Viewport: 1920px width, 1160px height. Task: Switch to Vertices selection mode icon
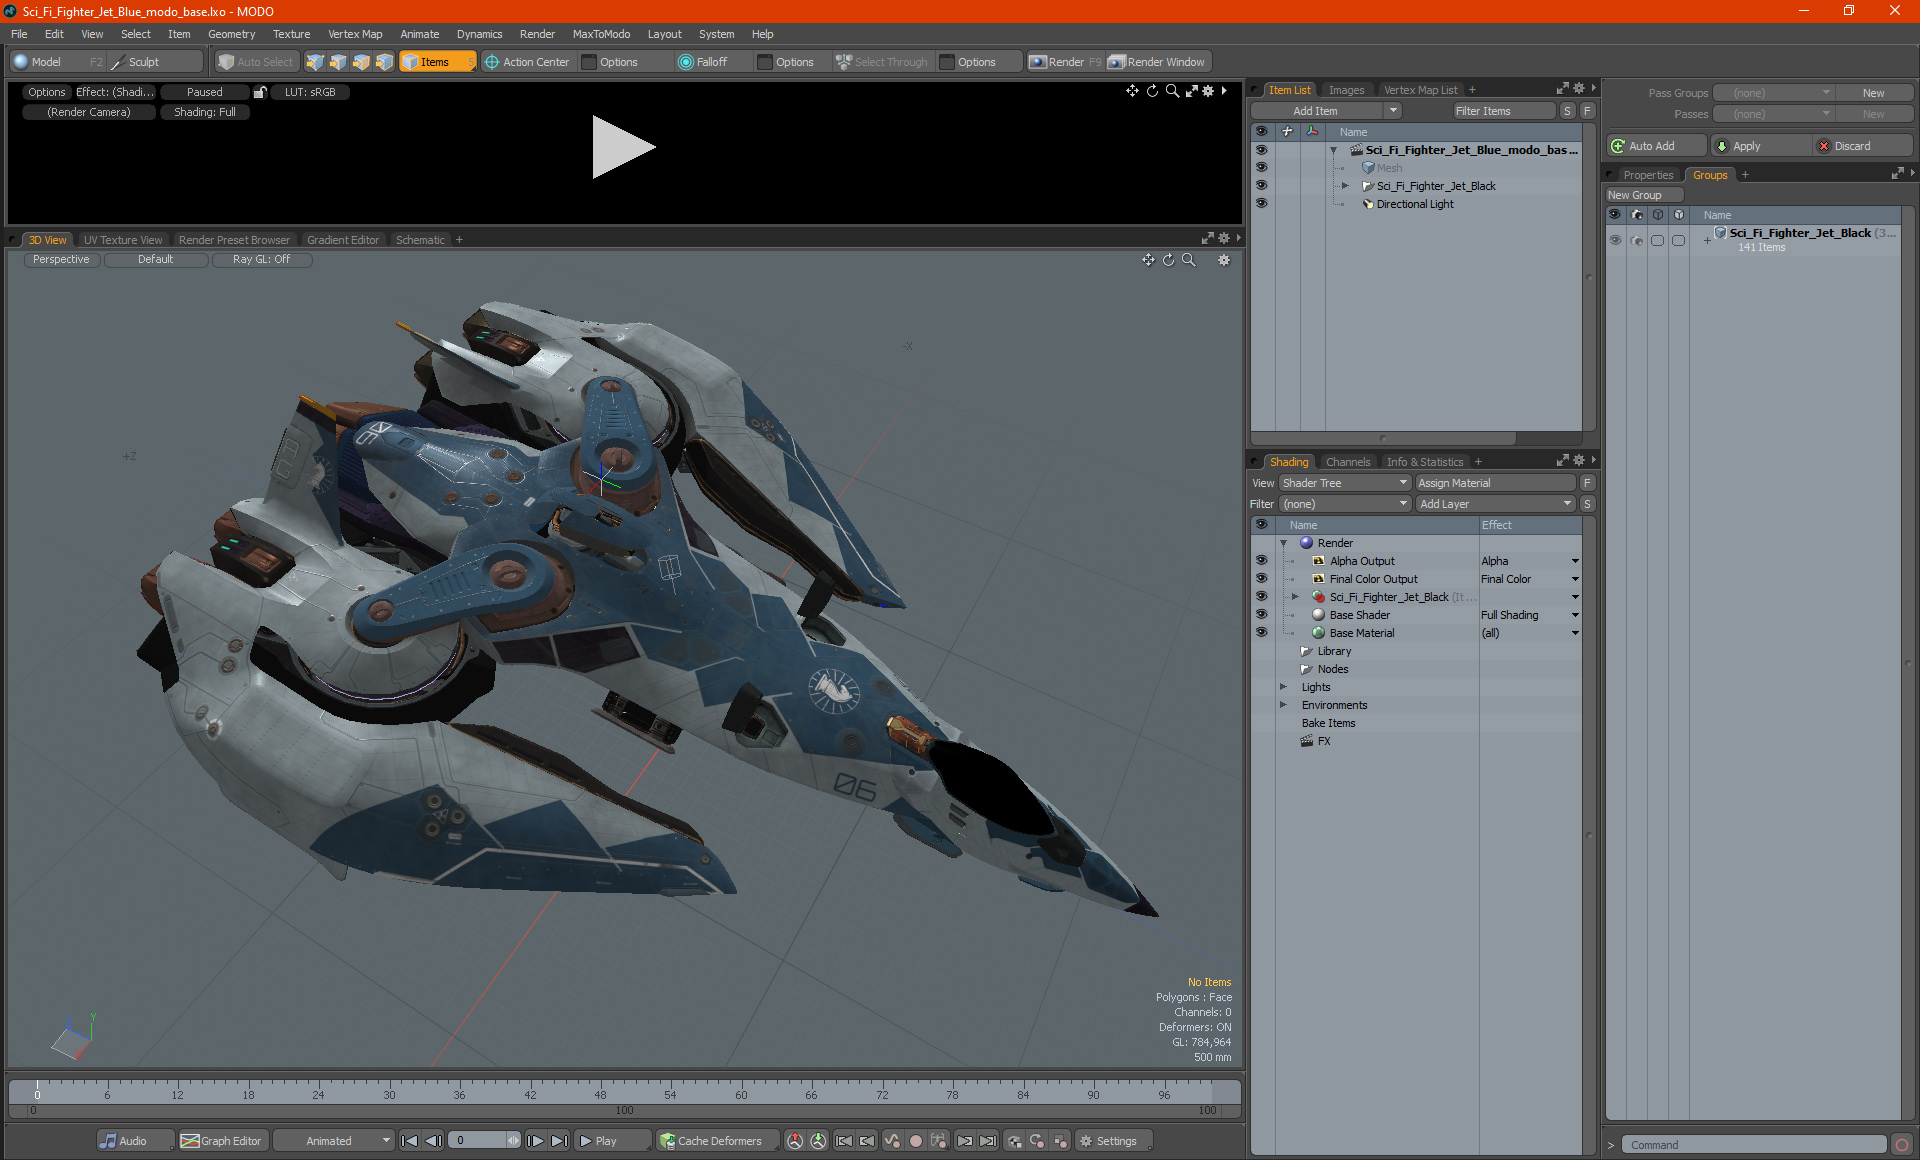click(x=315, y=62)
